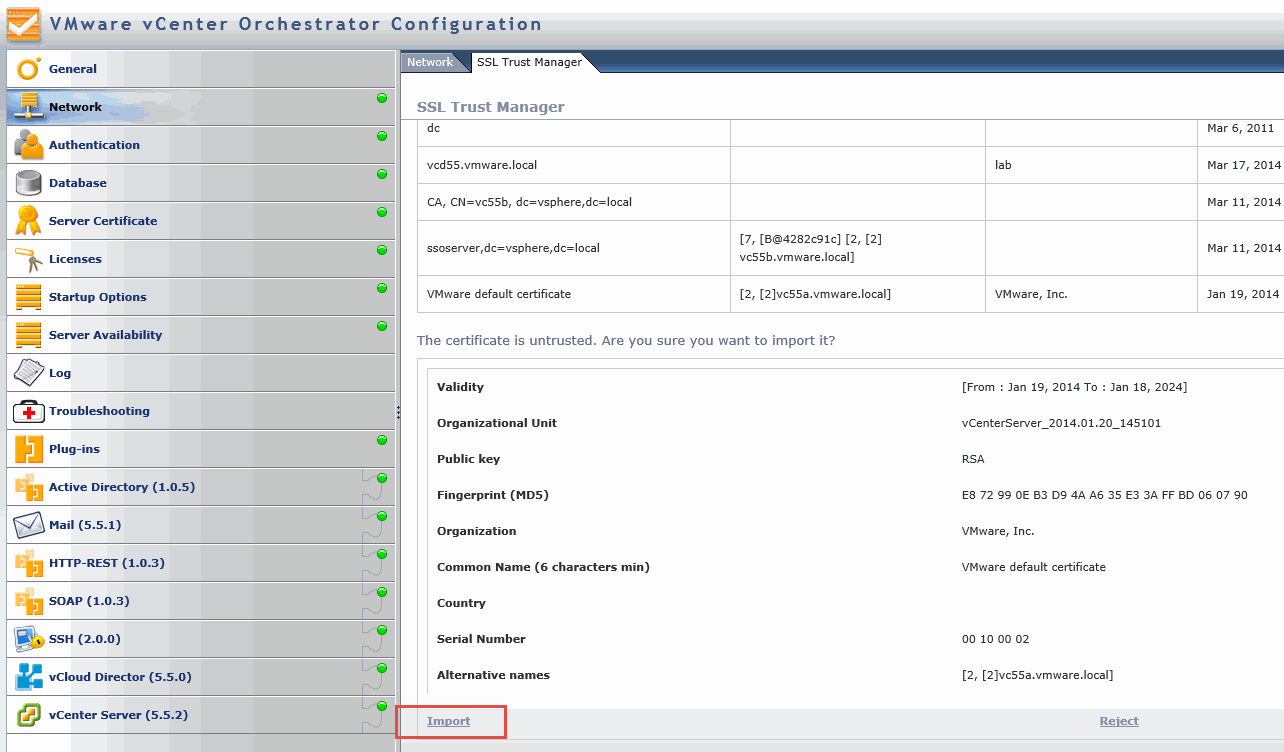Image resolution: width=1284 pixels, height=752 pixels.
Task: Select the Database cylinder icon
Action: [29, 183]
